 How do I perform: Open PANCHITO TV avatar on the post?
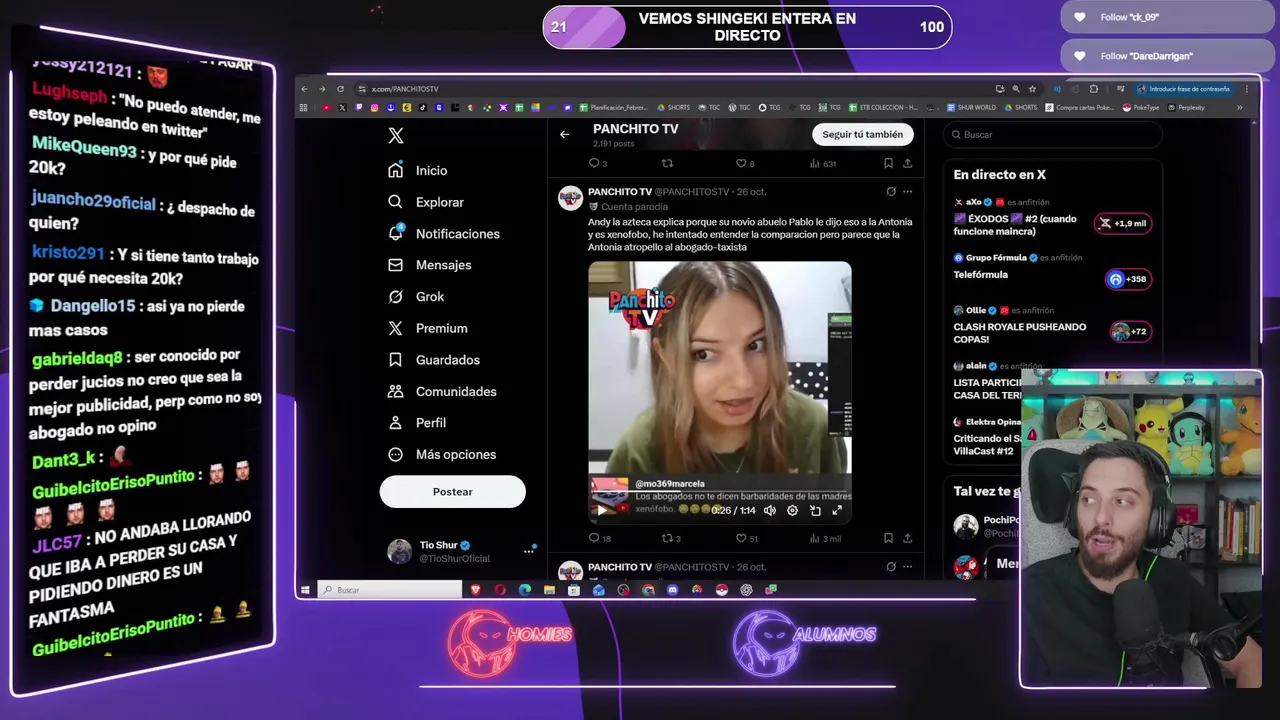(x=570, y=197)
